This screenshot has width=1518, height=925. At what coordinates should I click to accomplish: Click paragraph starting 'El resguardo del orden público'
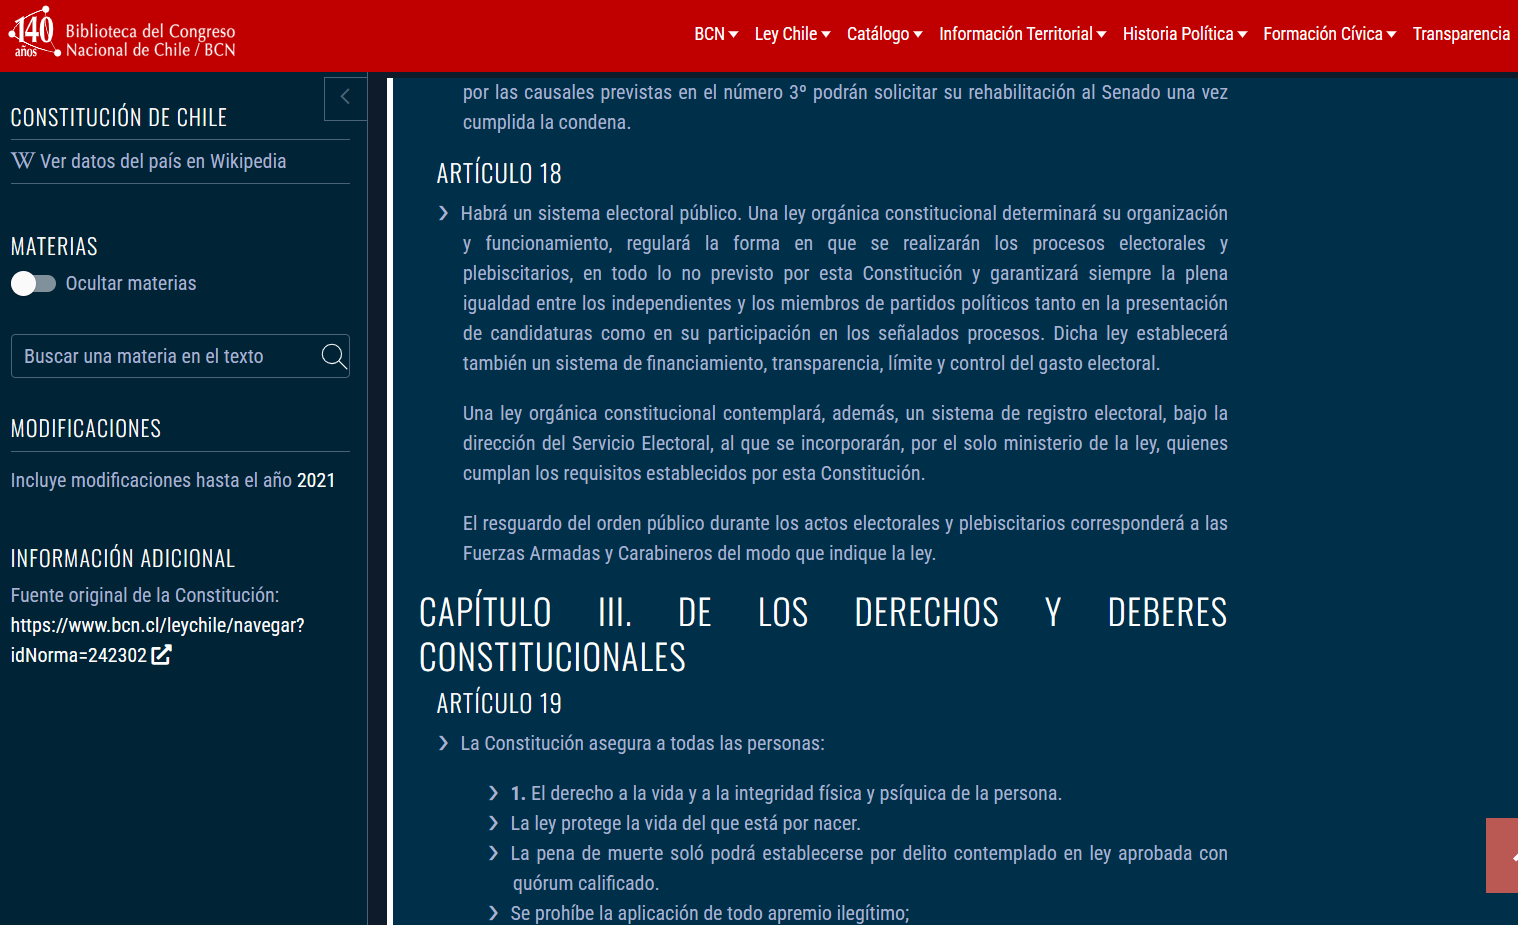tap(845, 538)
